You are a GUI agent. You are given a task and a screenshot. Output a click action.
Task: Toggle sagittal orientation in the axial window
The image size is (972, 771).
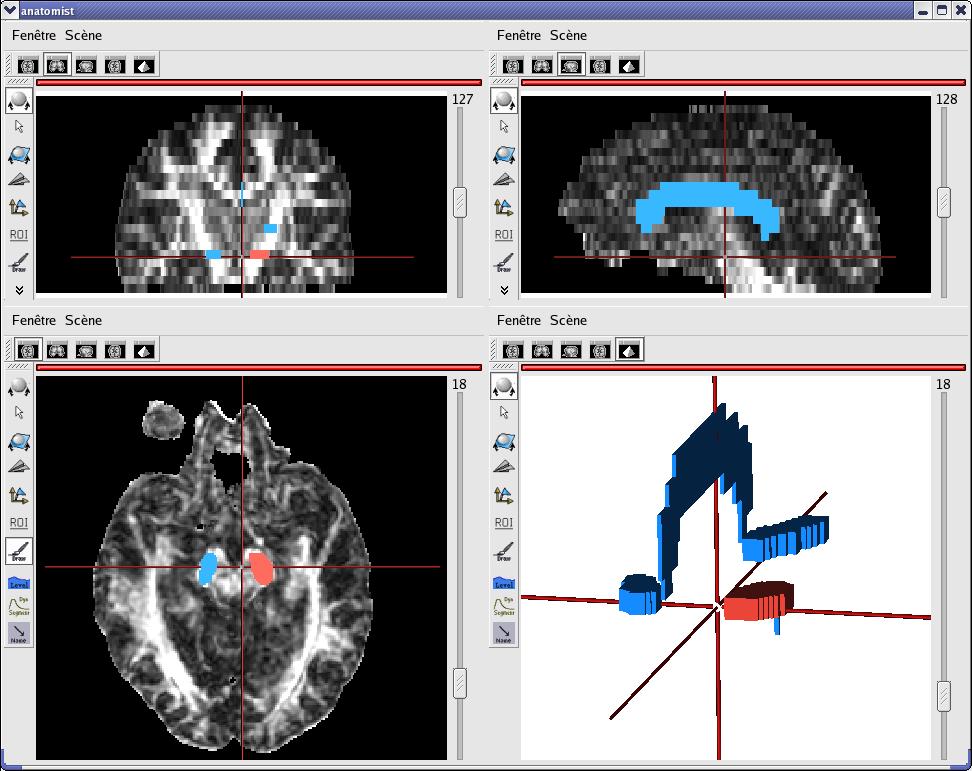[86, 349]
